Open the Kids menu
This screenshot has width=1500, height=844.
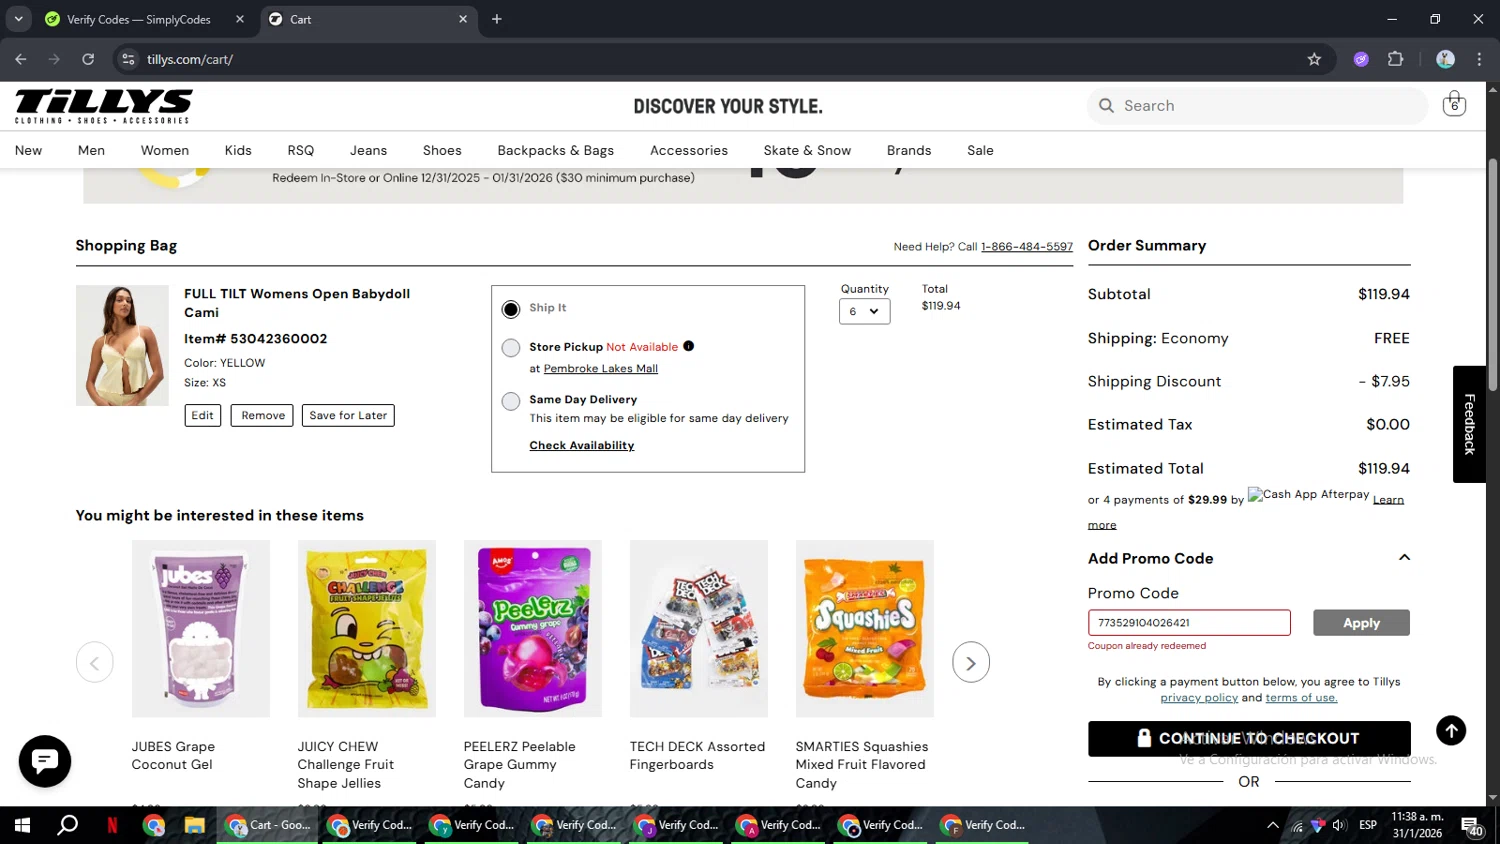(238, 150)
